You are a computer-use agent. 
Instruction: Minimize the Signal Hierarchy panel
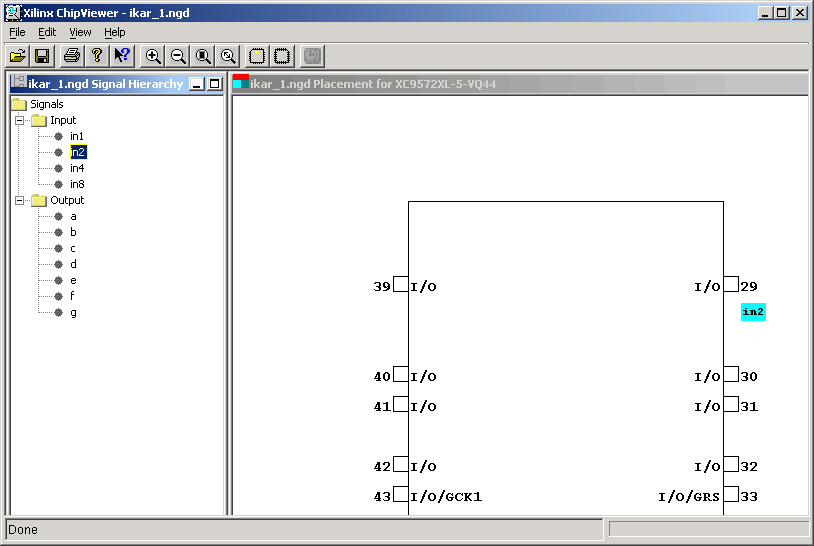(197, 84)
